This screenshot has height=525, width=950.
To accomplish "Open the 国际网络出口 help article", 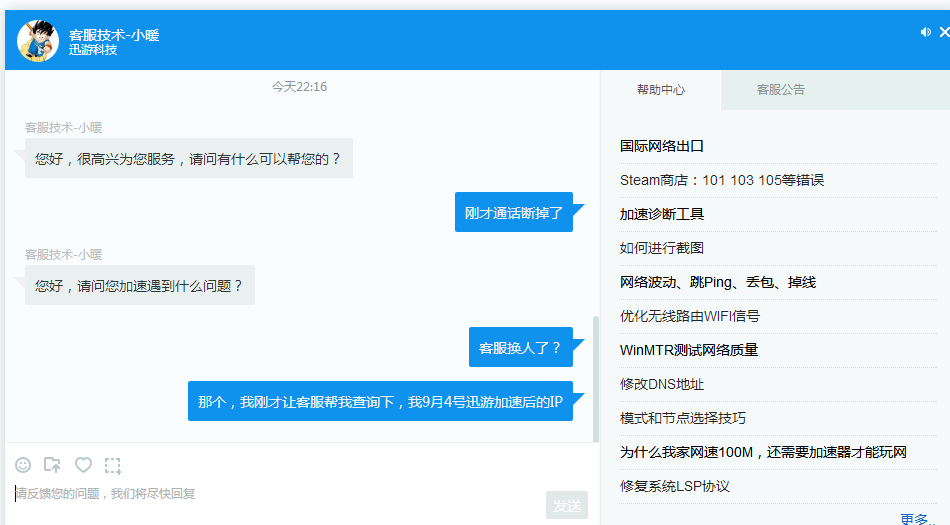I will pos(662,146).
